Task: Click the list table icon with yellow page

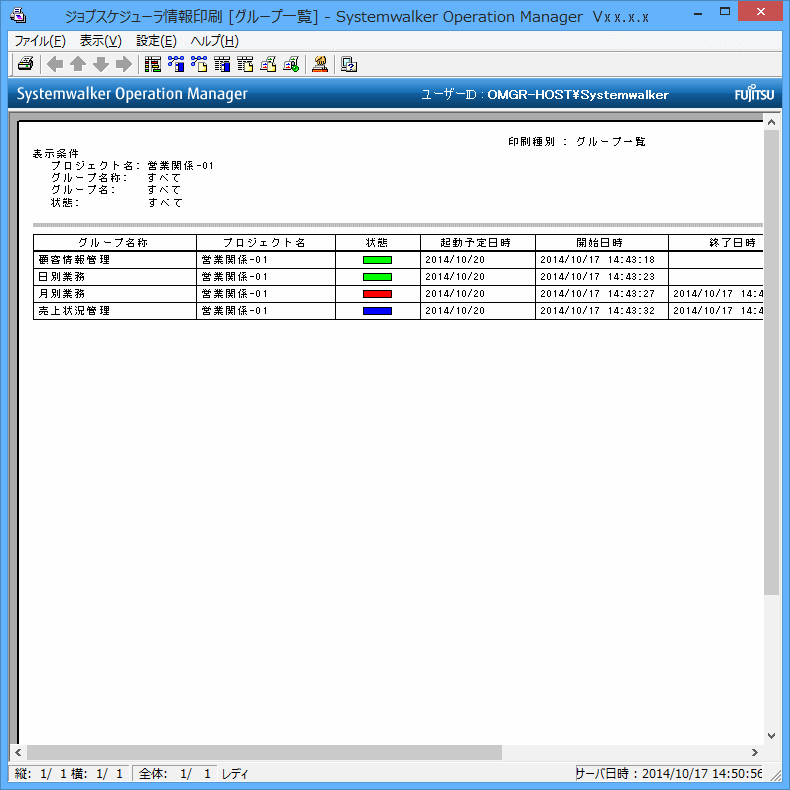Action: tap(245, 64)
